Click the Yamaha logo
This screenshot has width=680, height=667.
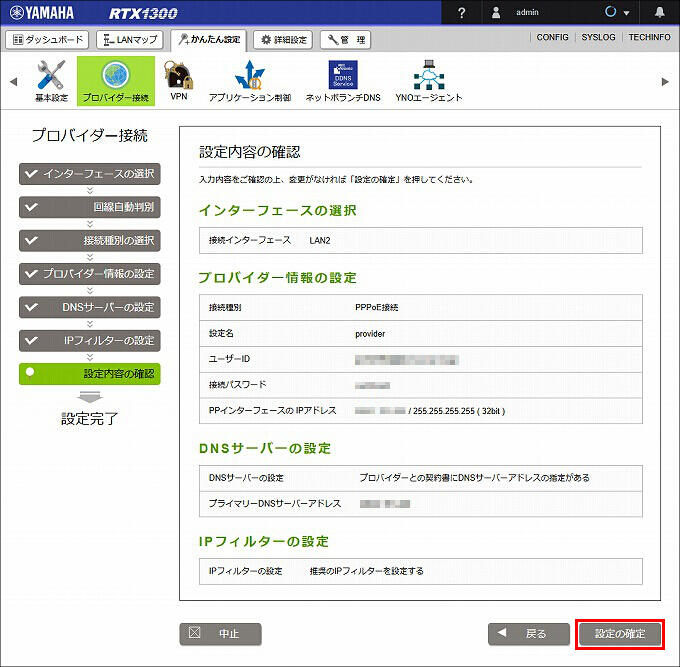(42, 13)
